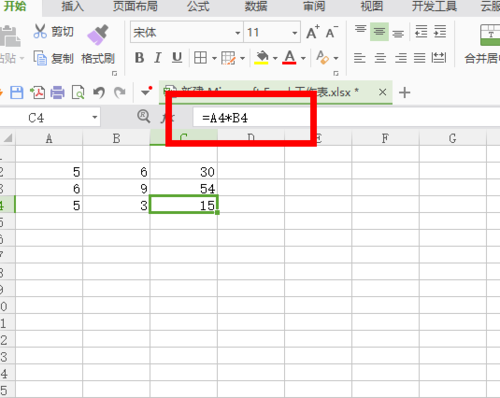
Task: Select cell containing 30
Action: (184, 171)
